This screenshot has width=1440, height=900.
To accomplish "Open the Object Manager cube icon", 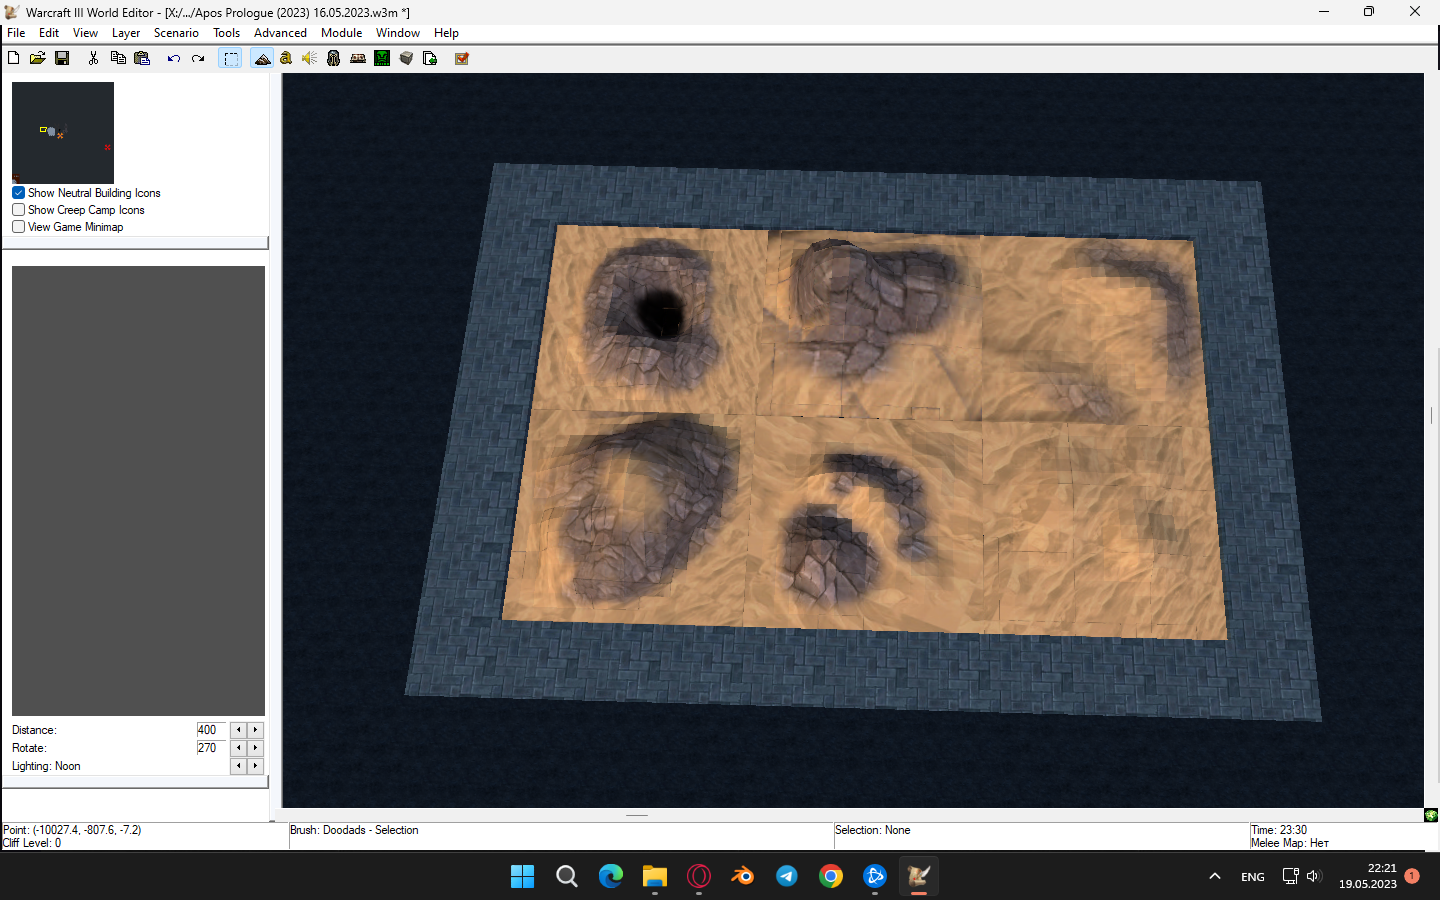I will [406, 58].
